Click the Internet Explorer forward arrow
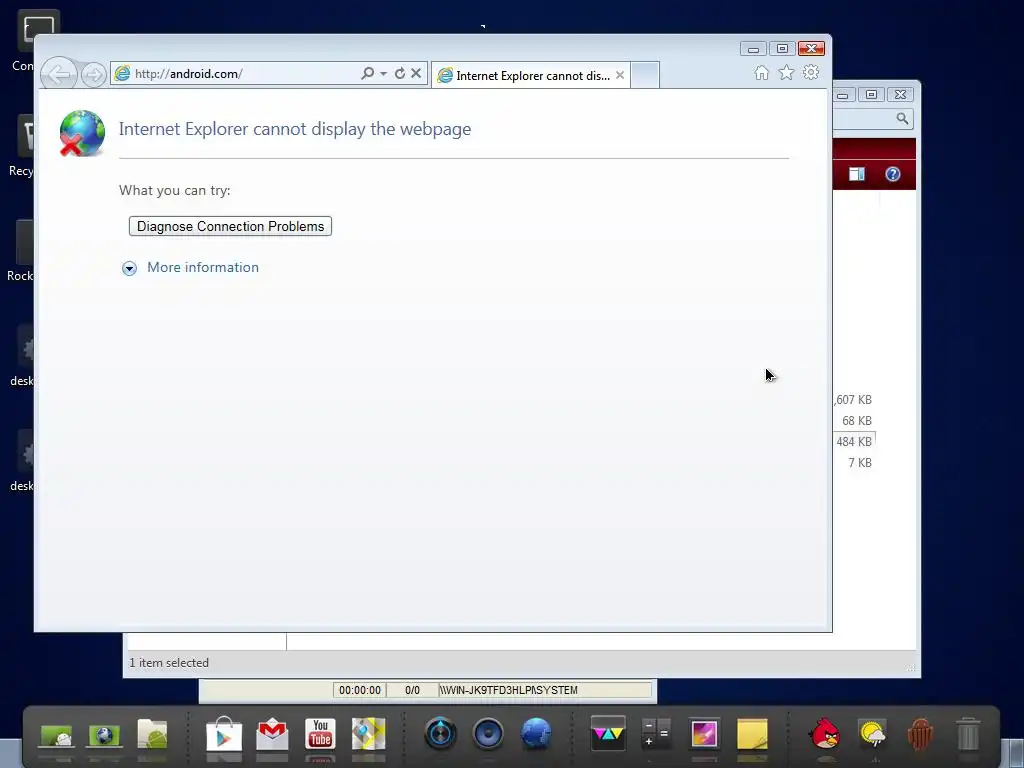 tap(94, 74)
